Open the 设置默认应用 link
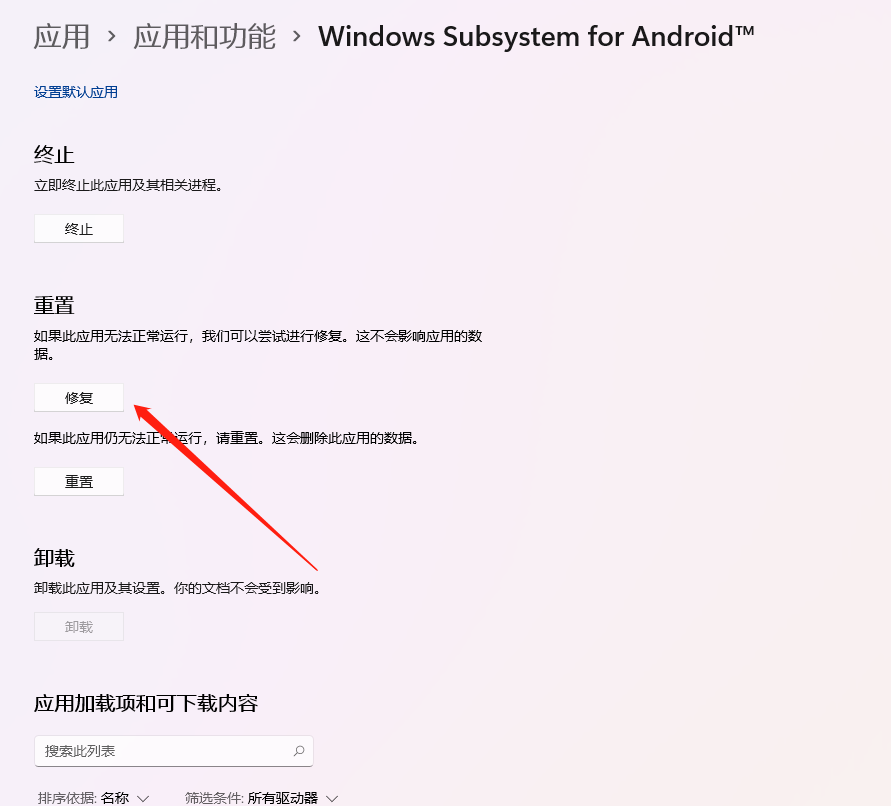891x806 pixels. pyautogui.click(x=76, y=92)
